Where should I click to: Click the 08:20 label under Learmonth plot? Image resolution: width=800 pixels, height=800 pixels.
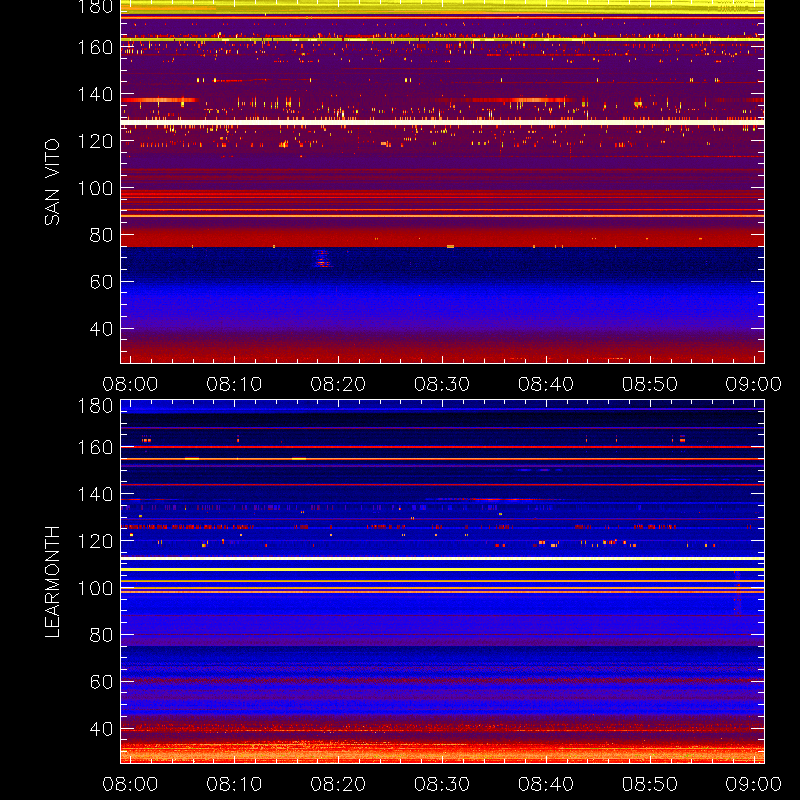coord(338,784)
